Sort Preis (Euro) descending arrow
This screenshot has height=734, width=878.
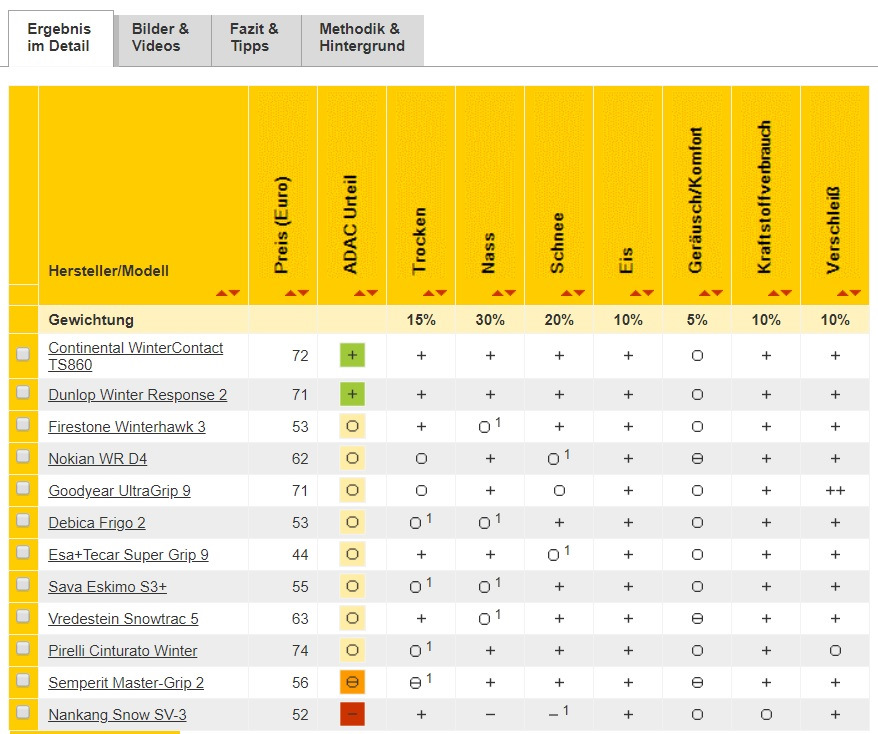pyautogui.click(x=303, y=293)
